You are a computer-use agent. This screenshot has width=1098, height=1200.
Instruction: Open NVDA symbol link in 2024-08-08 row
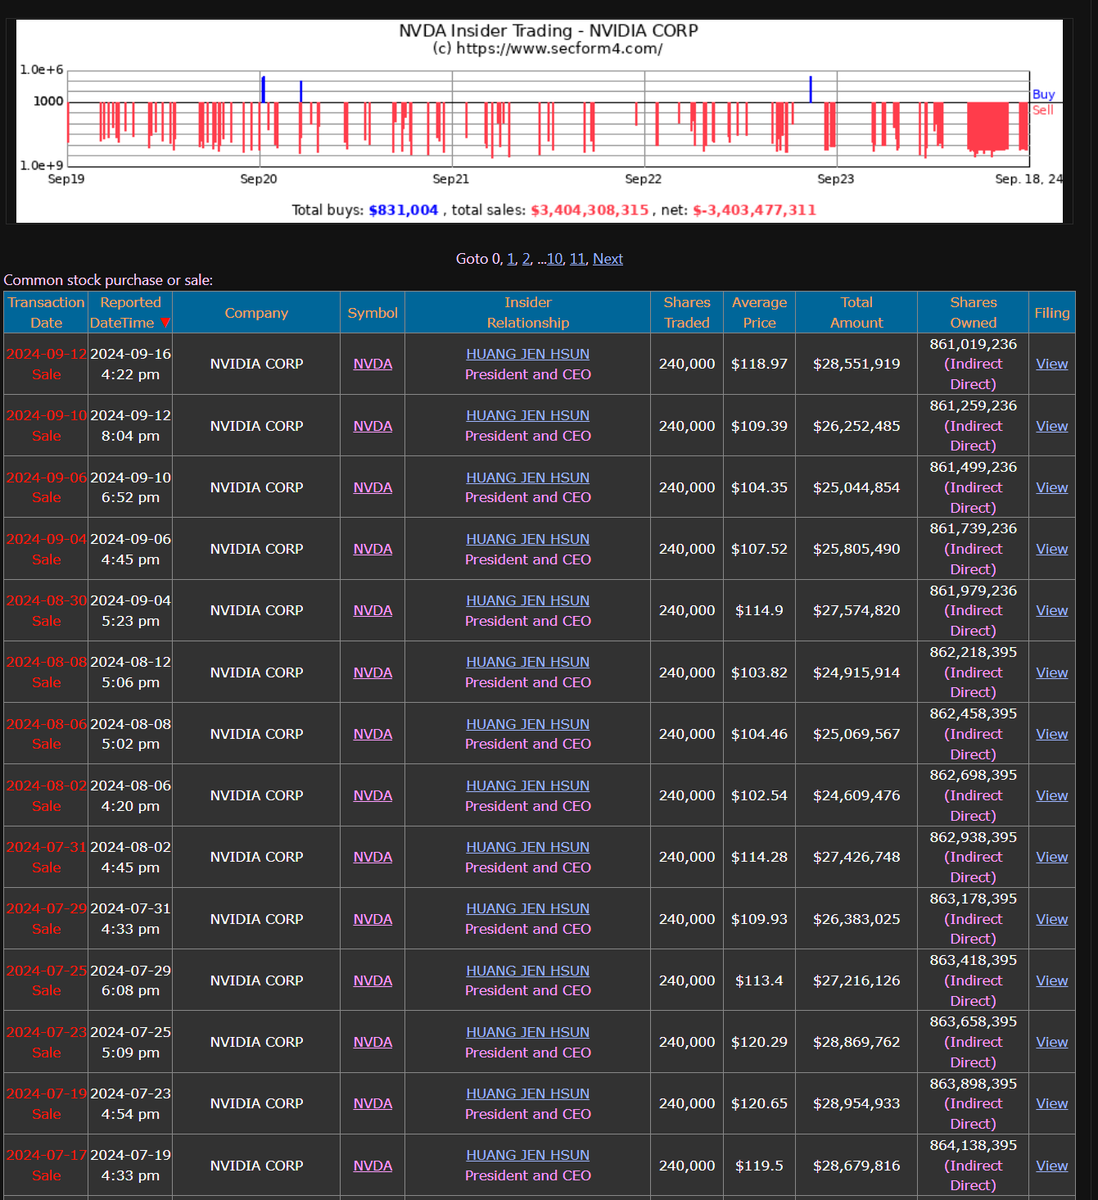pos(373,673)
